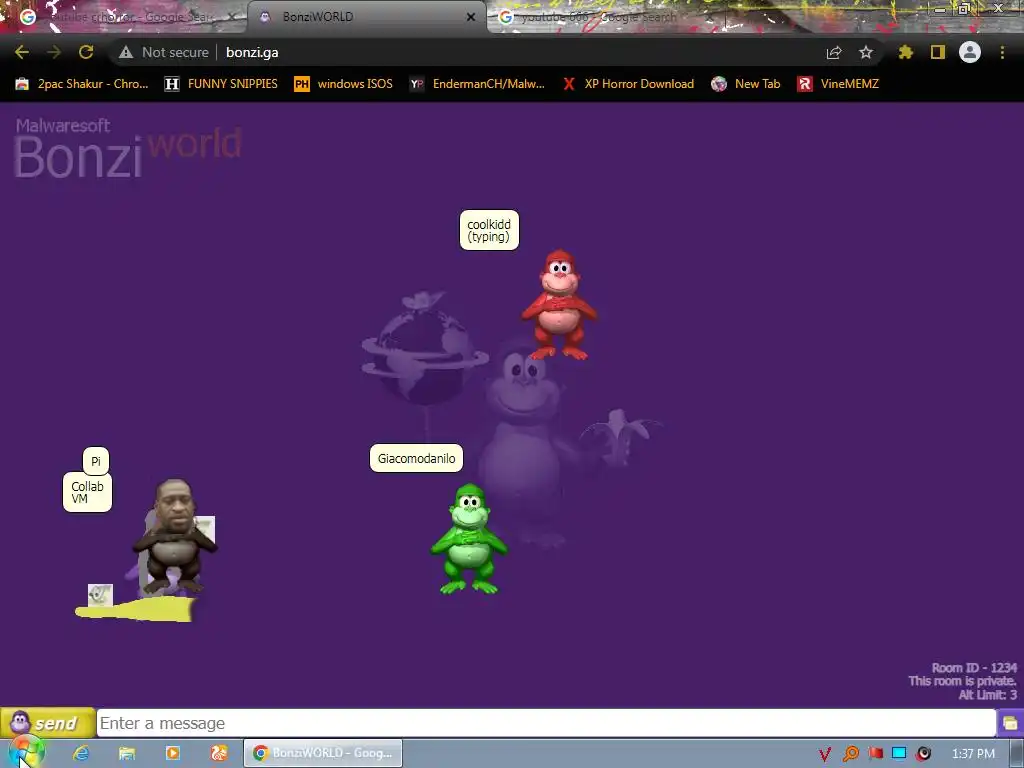Click the Room ID - 1234 text

pos(974,667)
